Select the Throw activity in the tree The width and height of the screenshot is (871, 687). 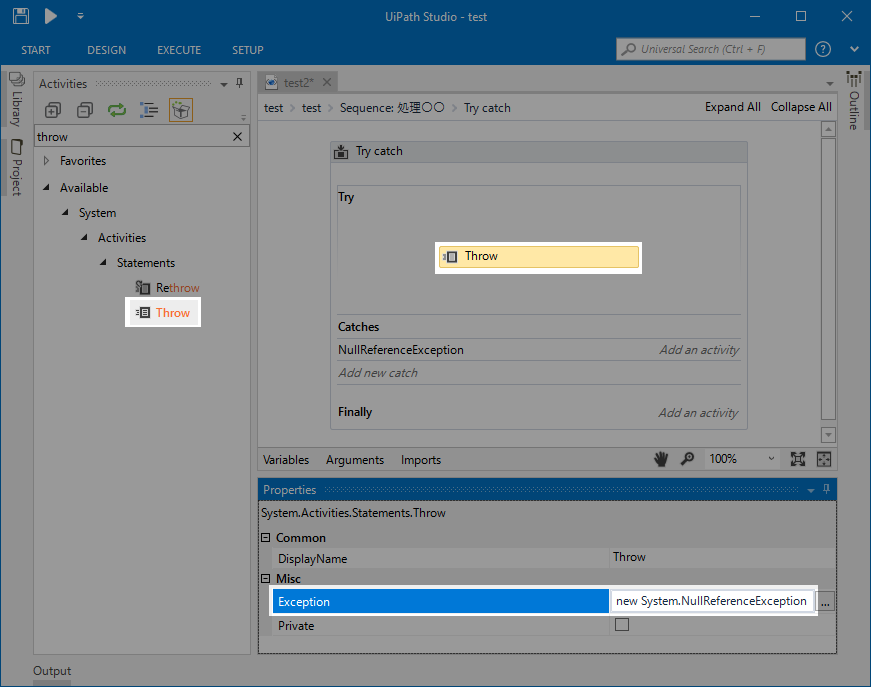coord(163,313)
